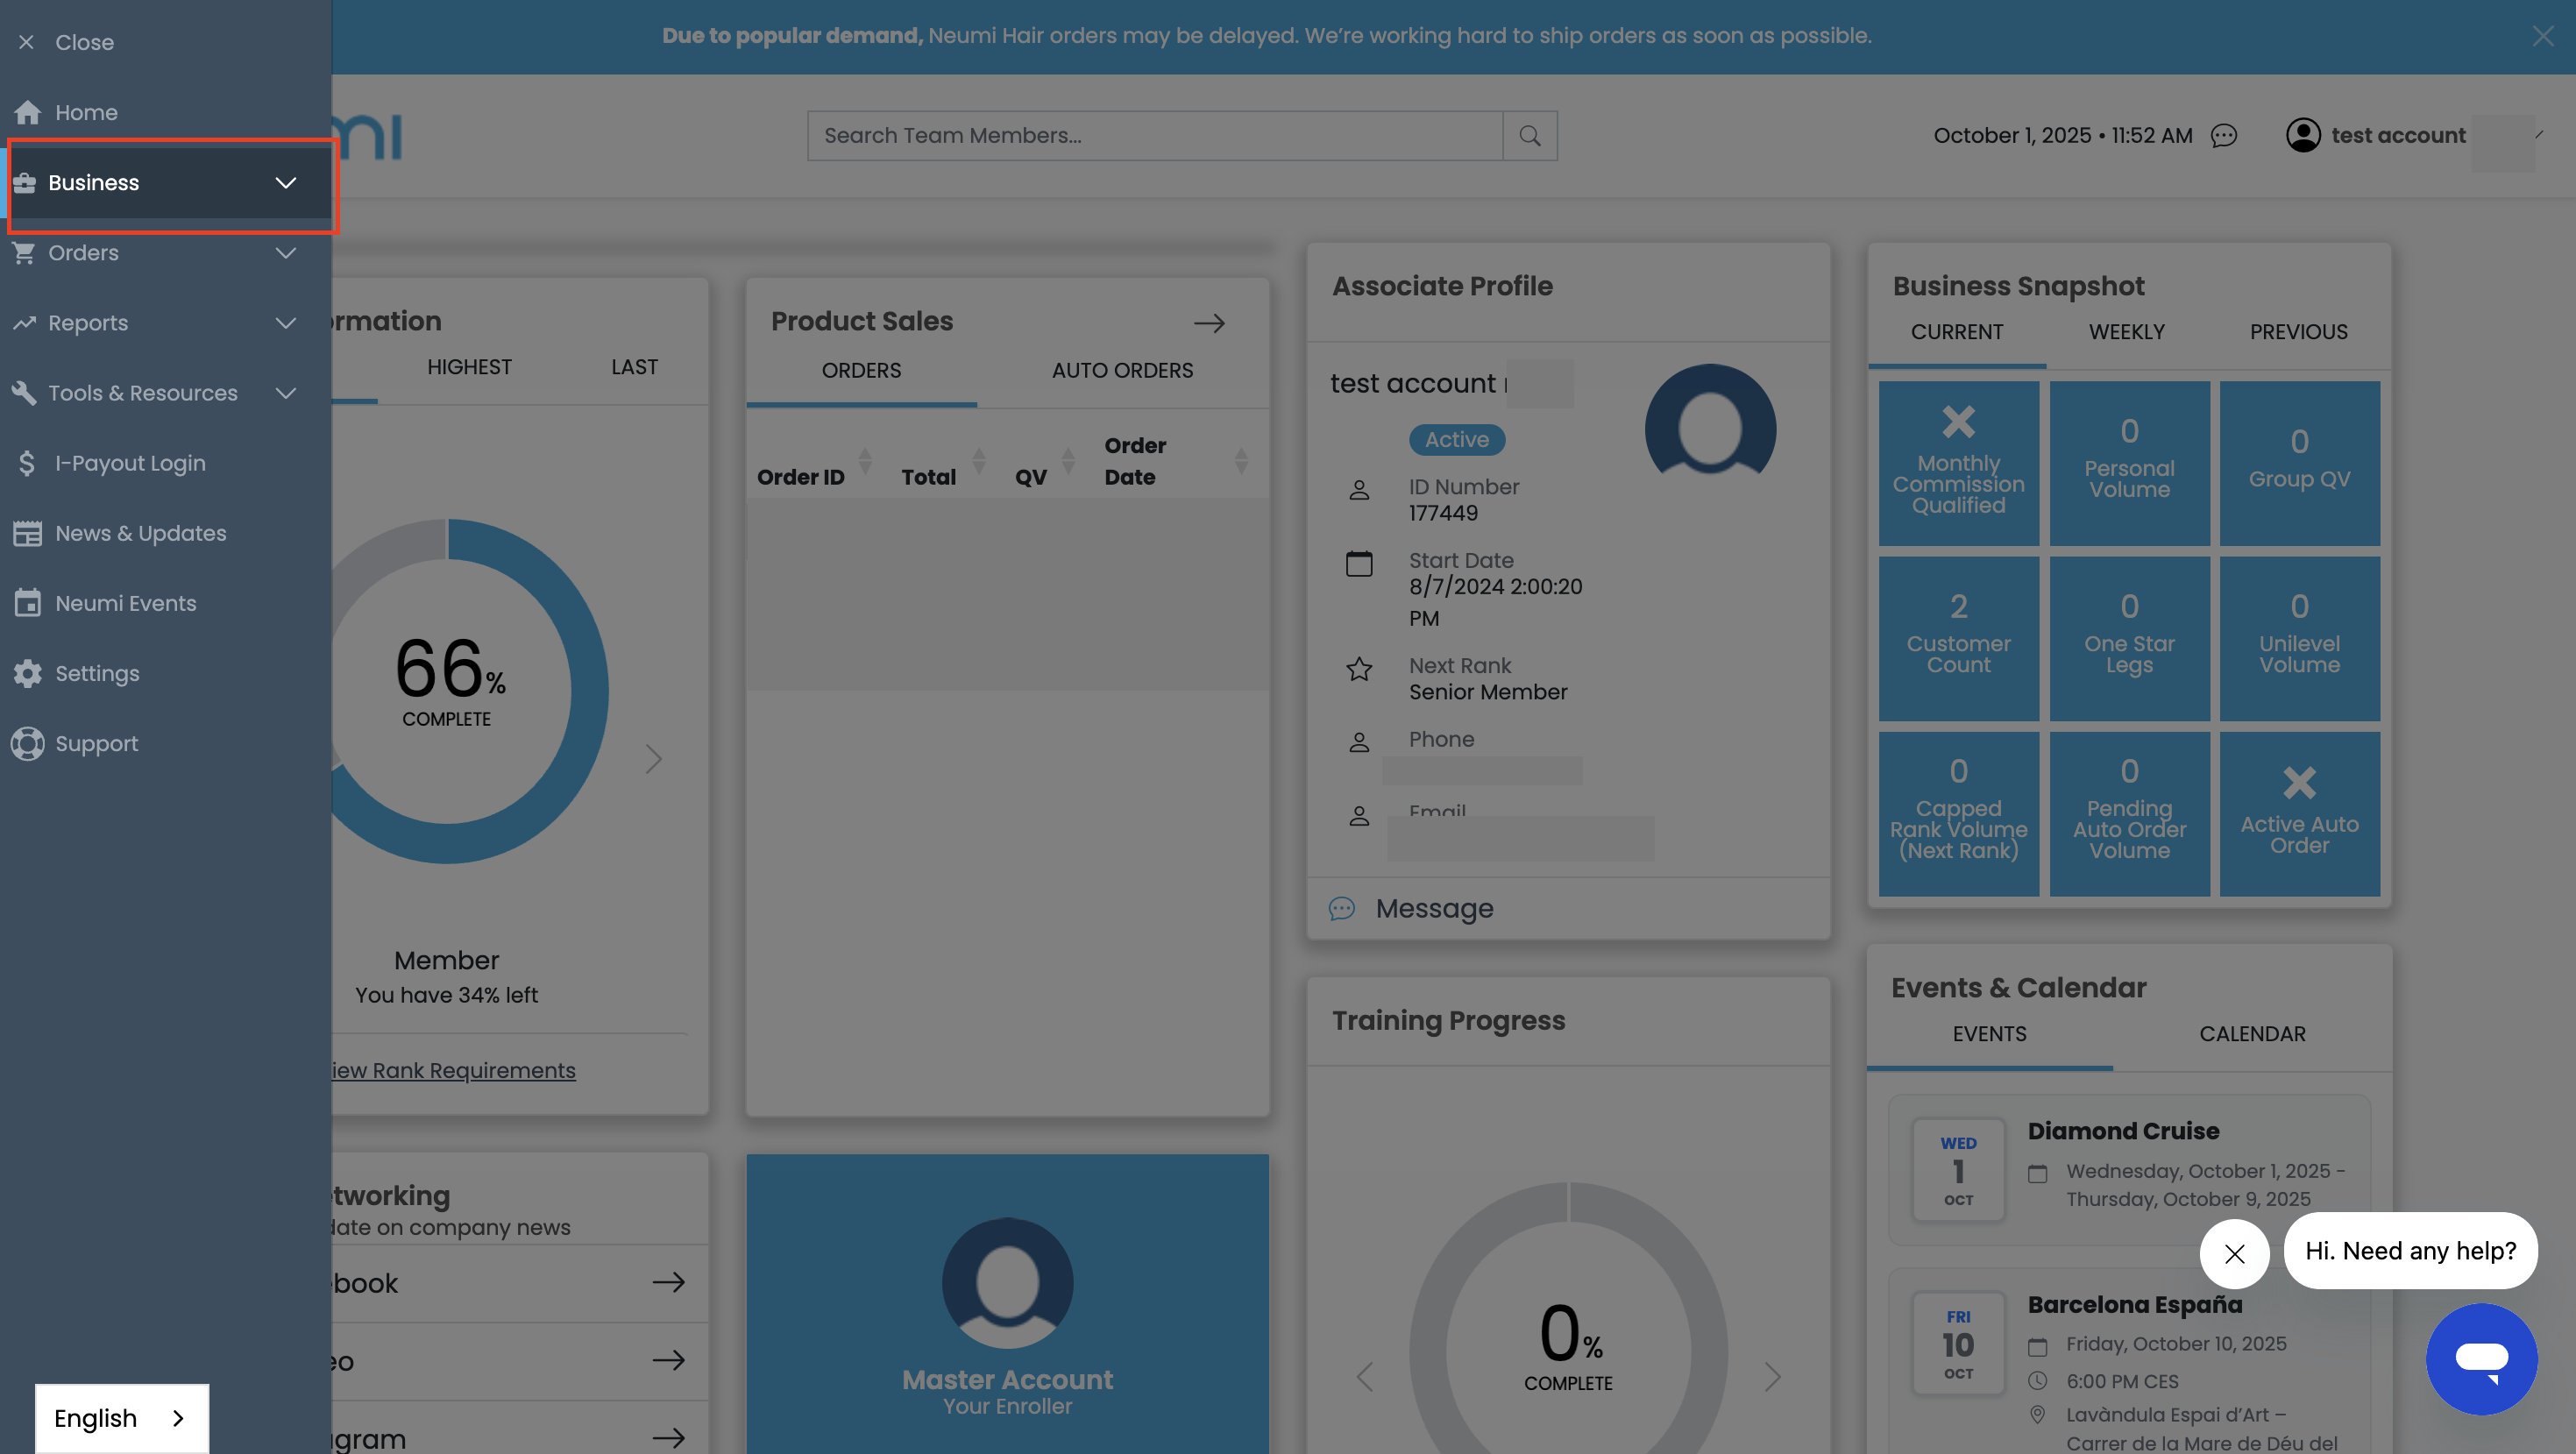Expand the Business menu chevron
The width and height of the screenshot is (2576, 1454).
[286, 182]
